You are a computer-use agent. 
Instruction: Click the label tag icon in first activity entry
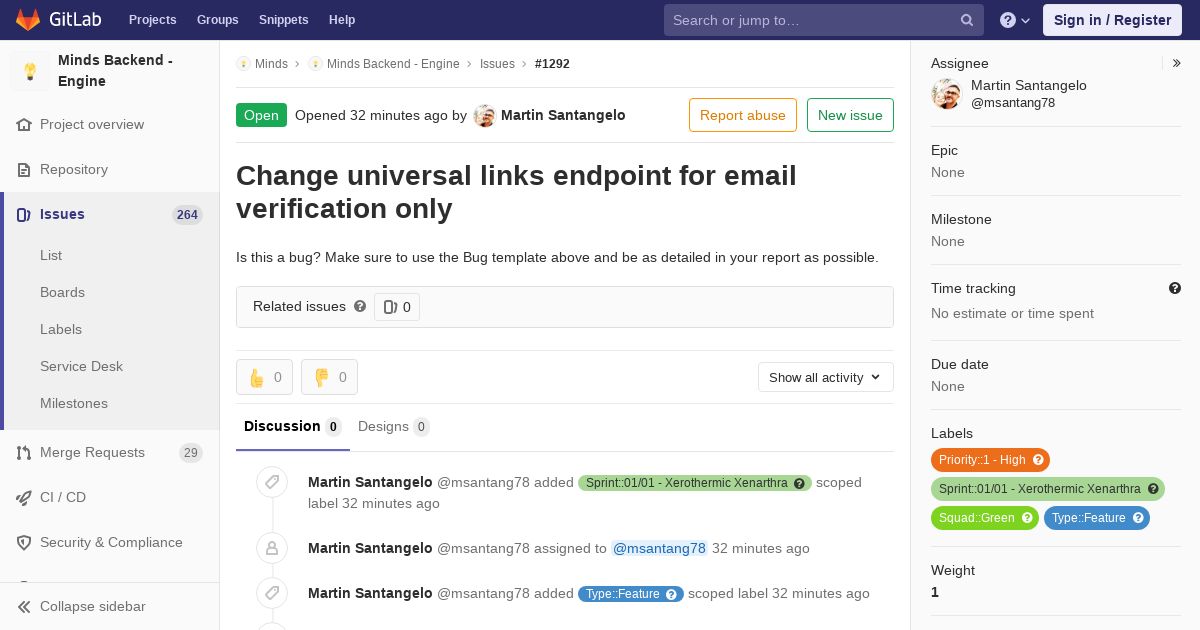point(272,482)
